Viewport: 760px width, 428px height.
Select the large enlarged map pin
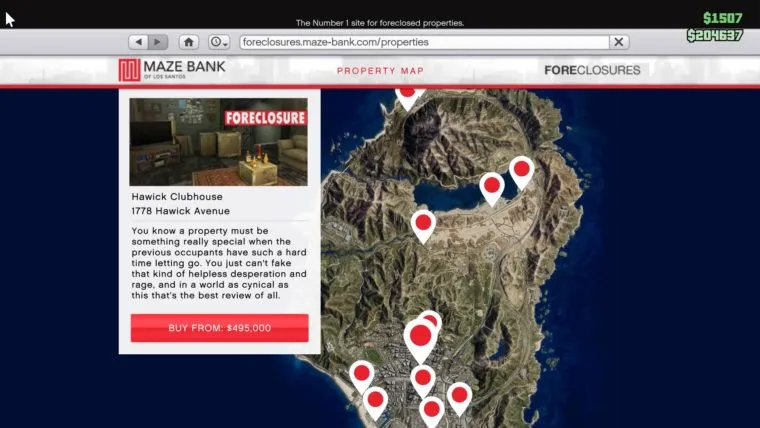coord(420,337)
